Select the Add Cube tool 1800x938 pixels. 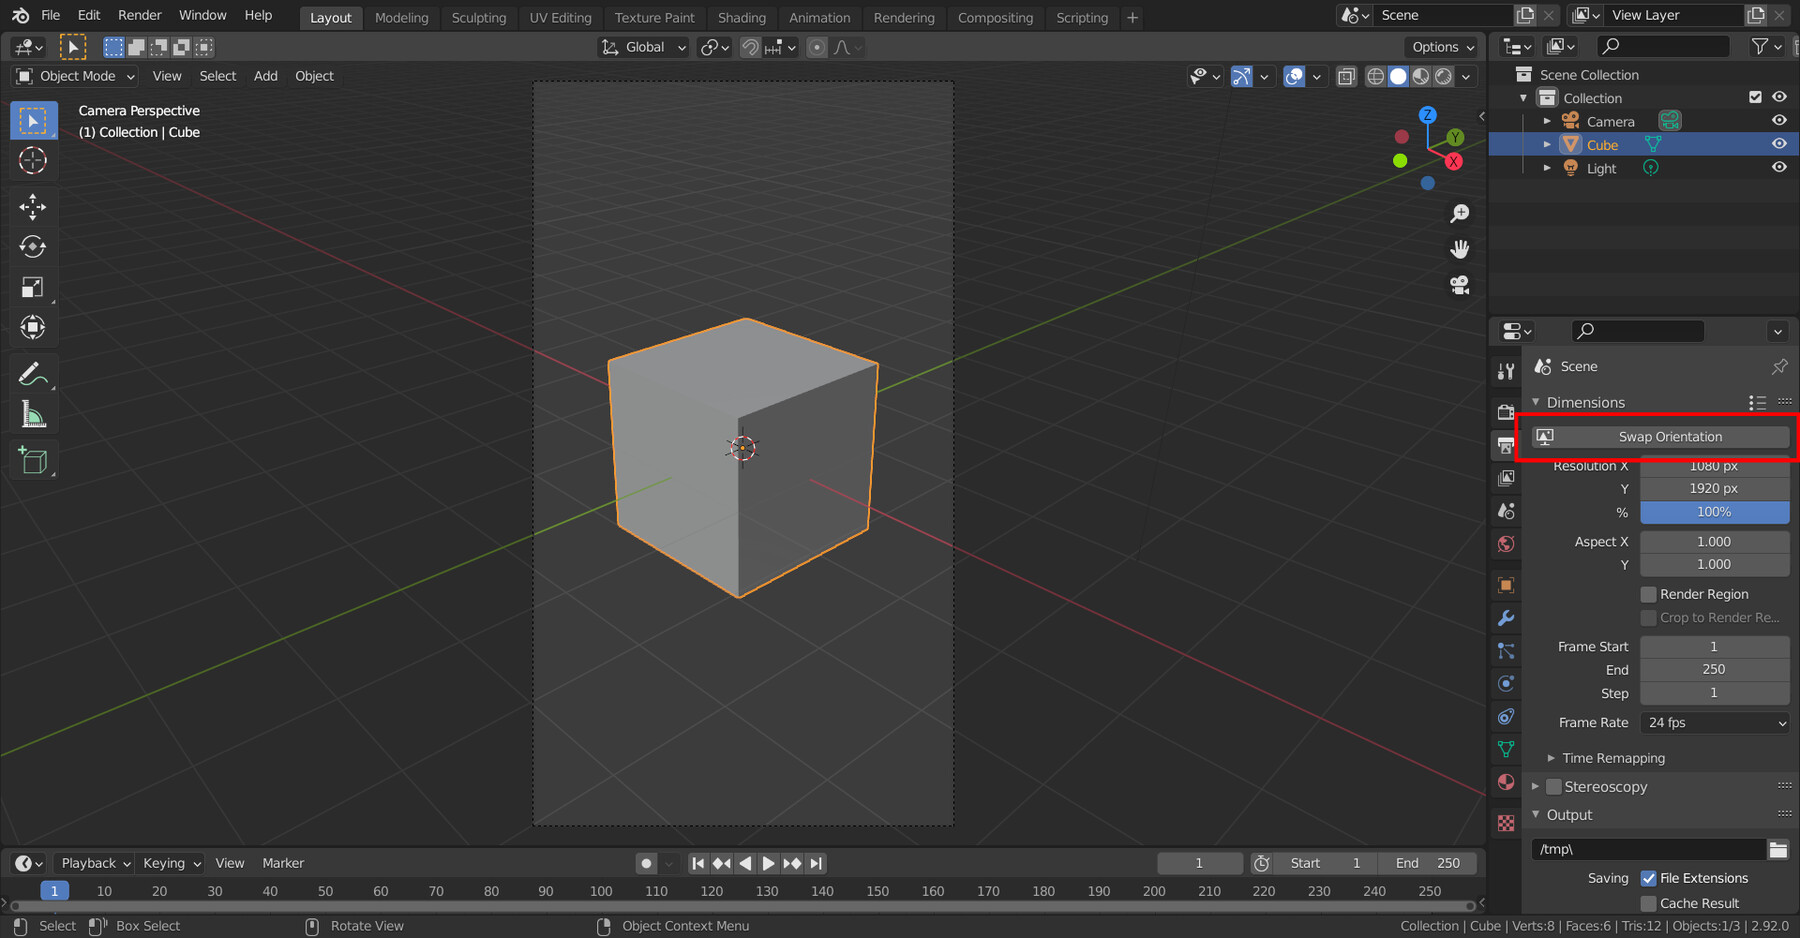point(33,460)
